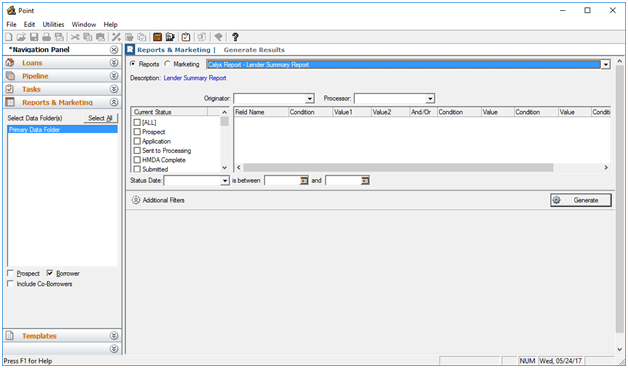Image resolution: width=628 pixels, height=368 pixels.
Task: Check the Prospect status checkbox in list
Action: pyautogui.click(x=137, y=132)
